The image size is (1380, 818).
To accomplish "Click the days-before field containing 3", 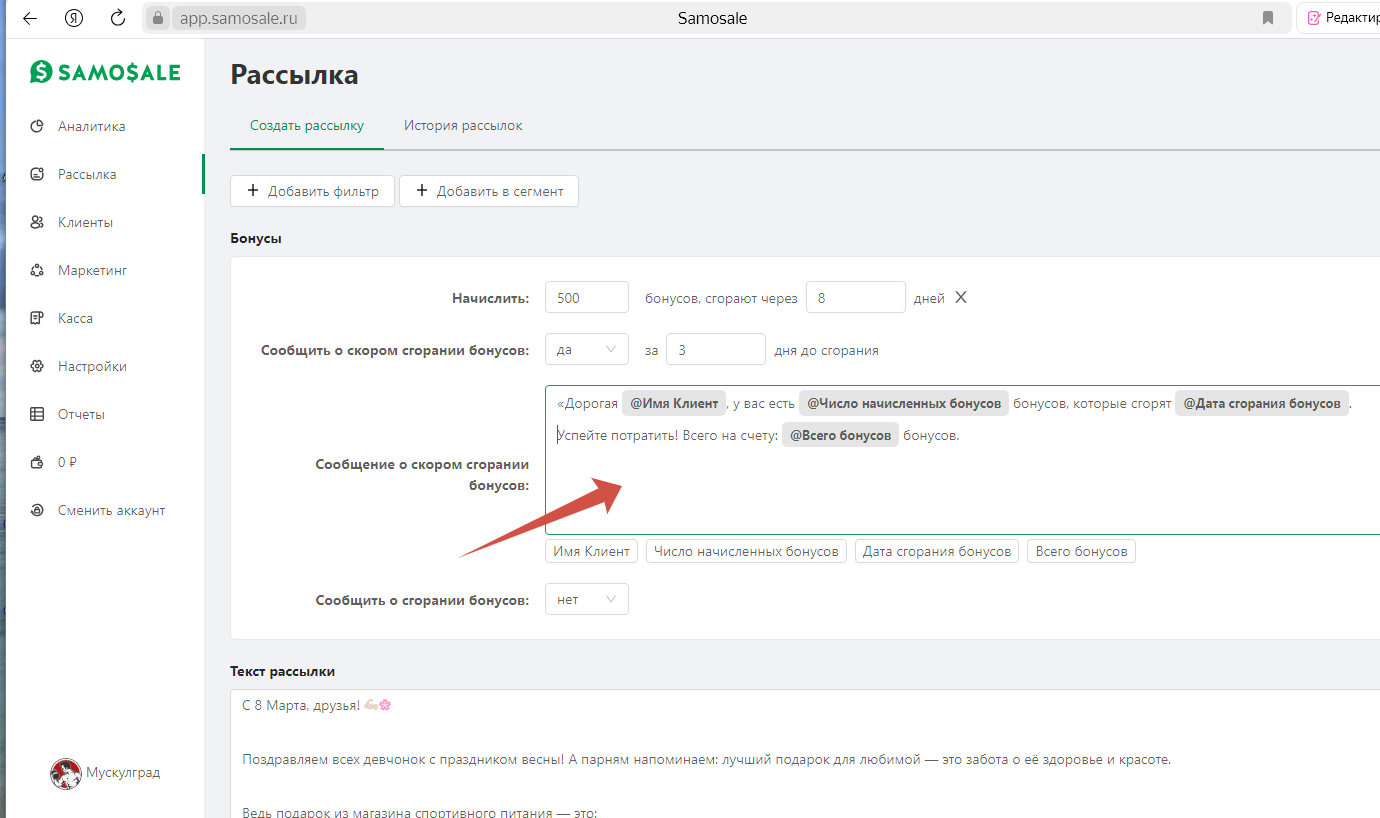I will [x=716, y=350].
